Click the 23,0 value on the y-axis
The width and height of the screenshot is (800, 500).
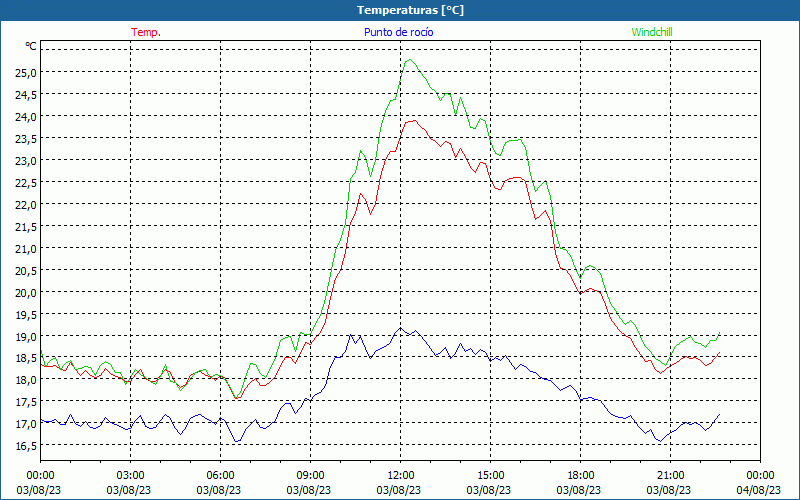pos(26,160)
